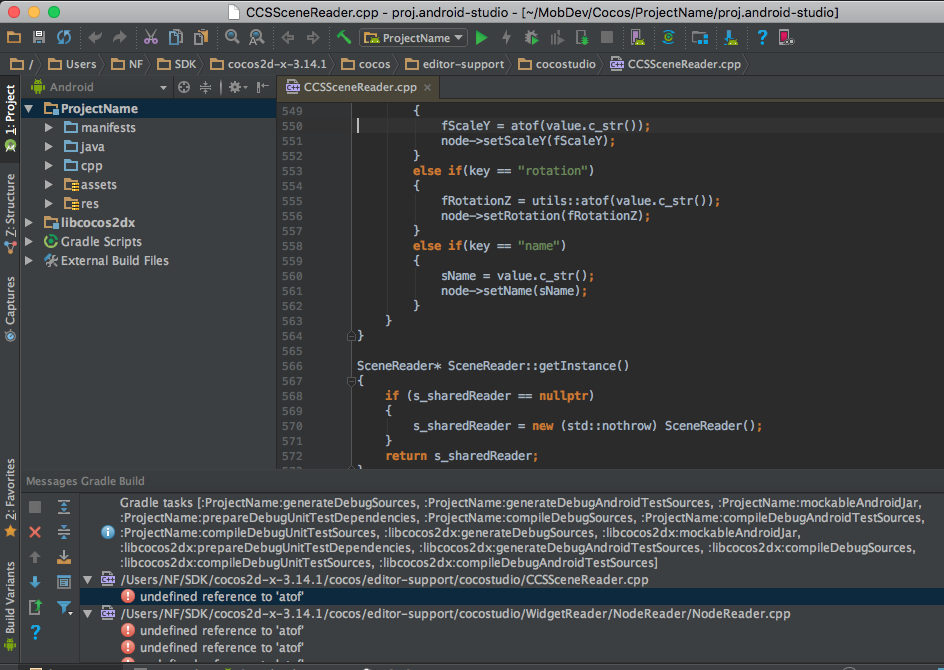The width and height of the screenshot is (944, 670).
Task: Open the ProjectName run configuration dropdown
Action: tap(414, 38)
